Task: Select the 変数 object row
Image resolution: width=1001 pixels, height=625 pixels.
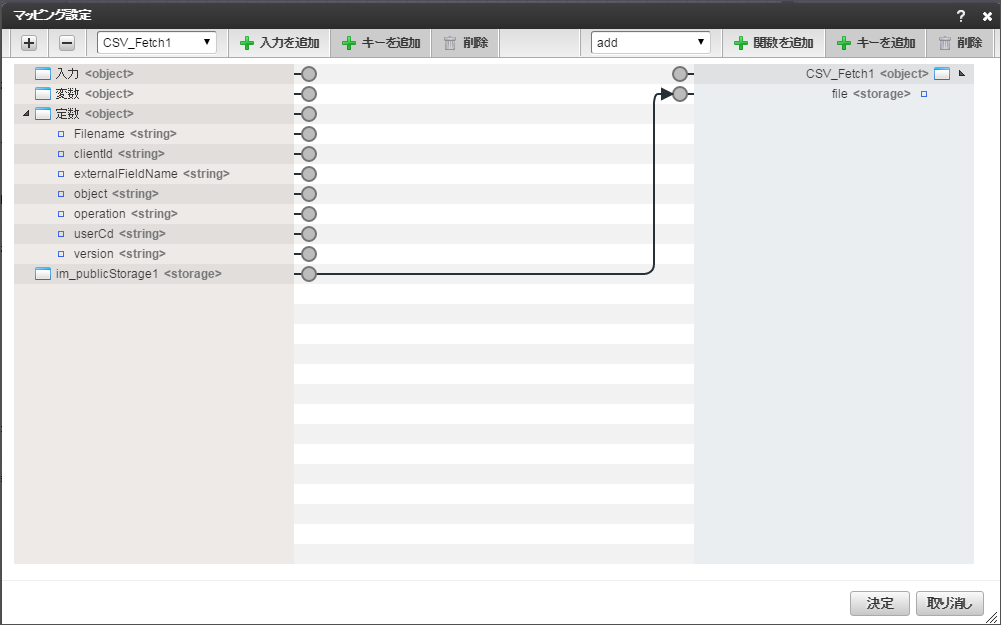Action: tap(154, 94)
